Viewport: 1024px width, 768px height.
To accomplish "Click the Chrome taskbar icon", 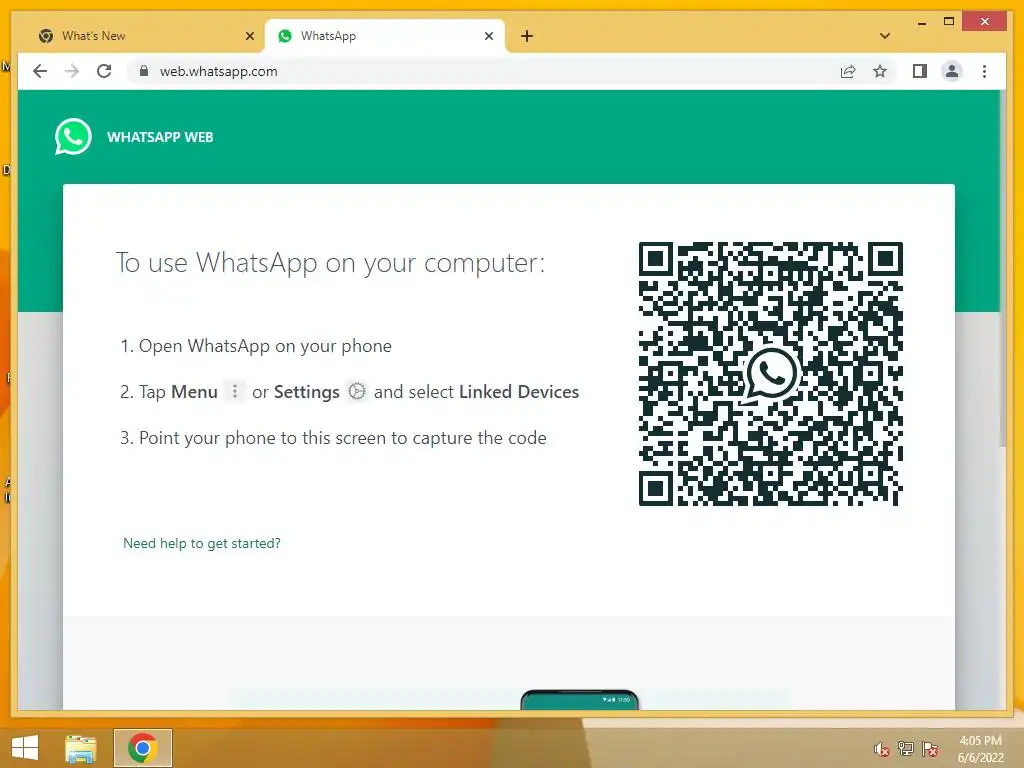I will pos(142,748).
